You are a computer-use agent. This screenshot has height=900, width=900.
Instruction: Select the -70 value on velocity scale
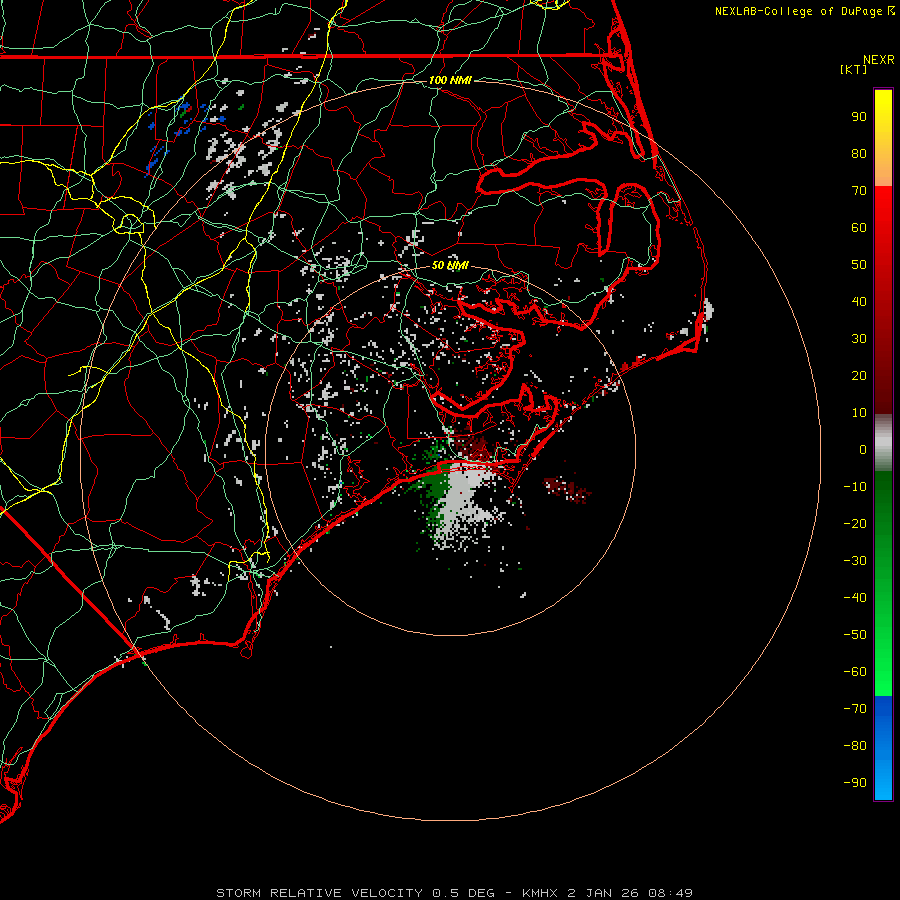click(x=855, y=709)
